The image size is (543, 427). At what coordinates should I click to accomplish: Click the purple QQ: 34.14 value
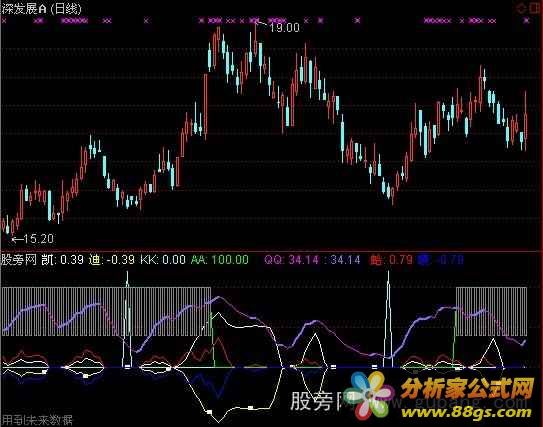click(292, 260)
